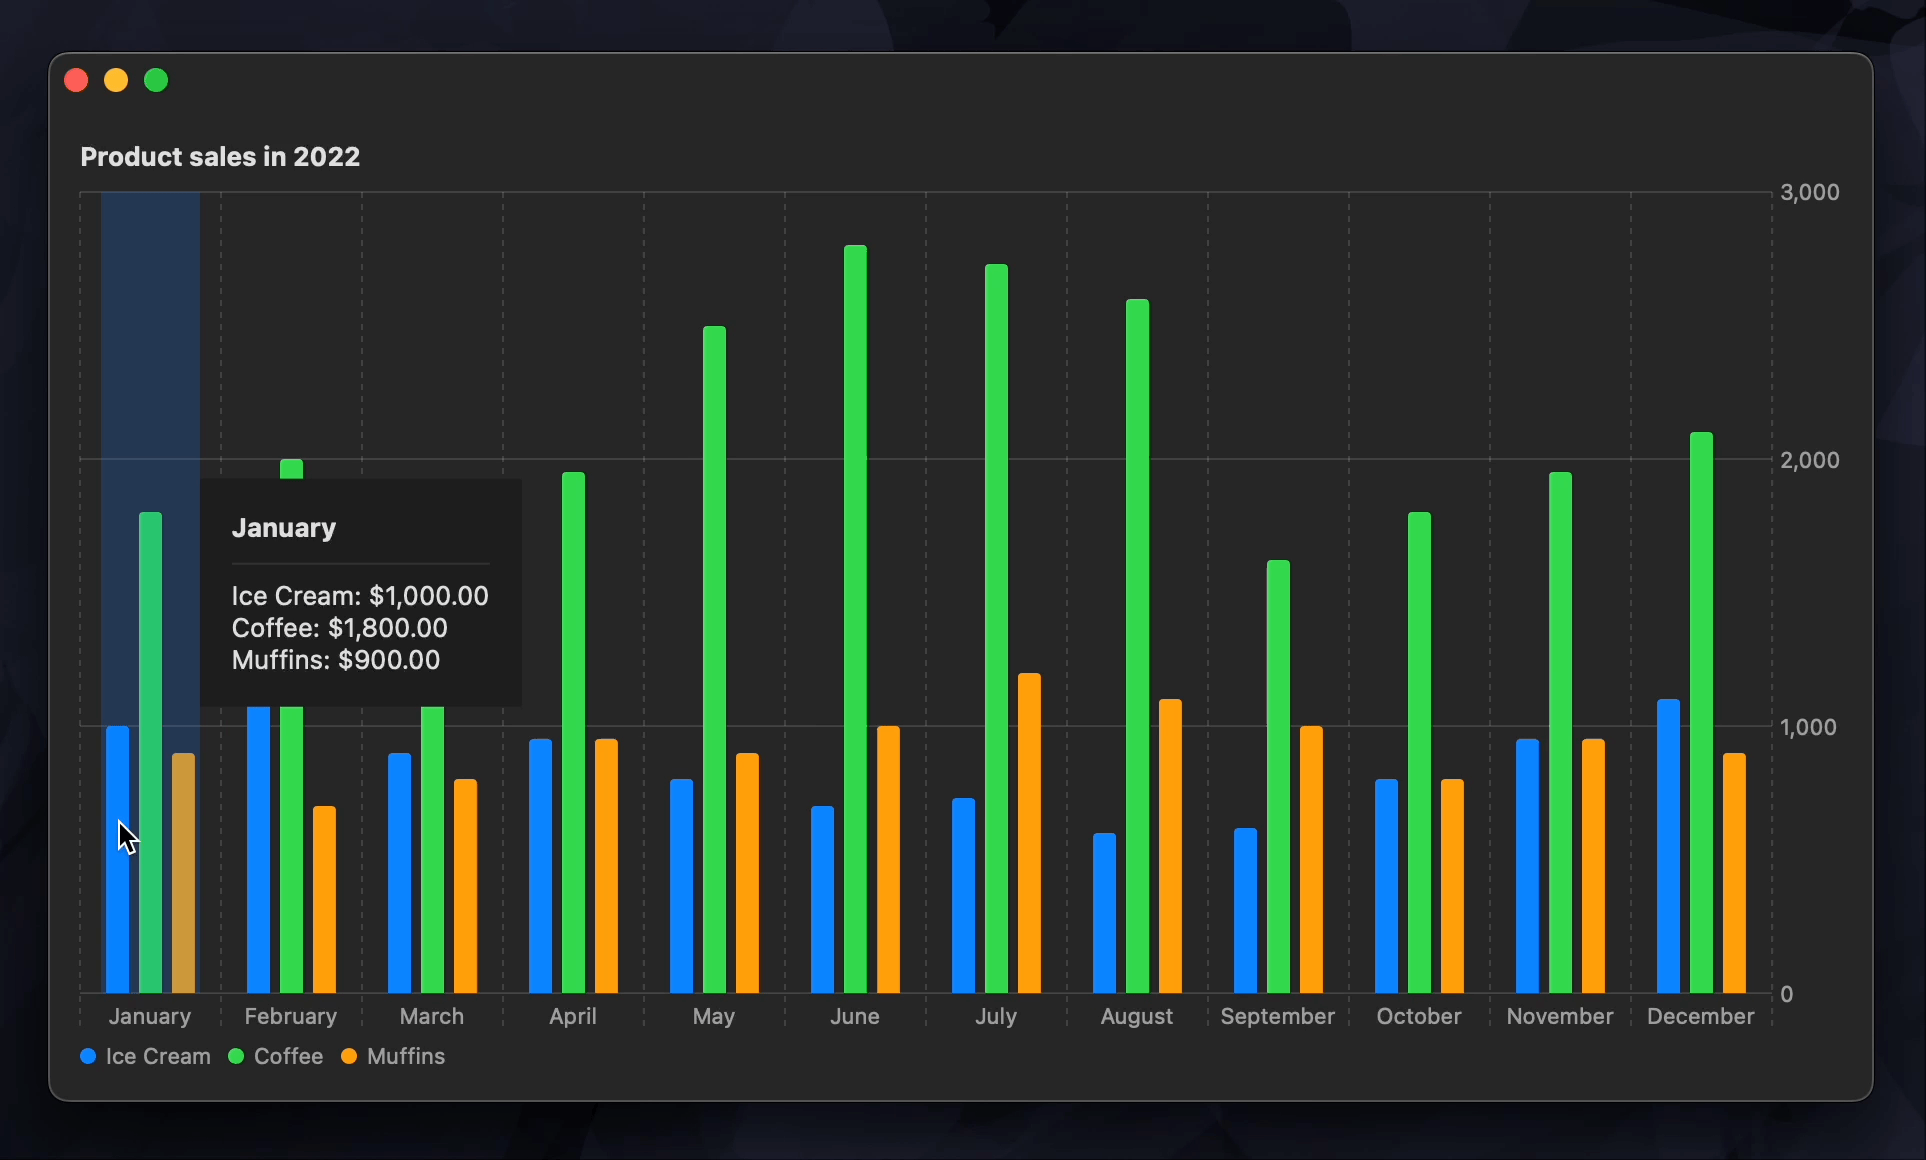Viewport: 1926px width, 1160px height.
Task: Click the August x-axis label
Action: click(1137, 1016)
